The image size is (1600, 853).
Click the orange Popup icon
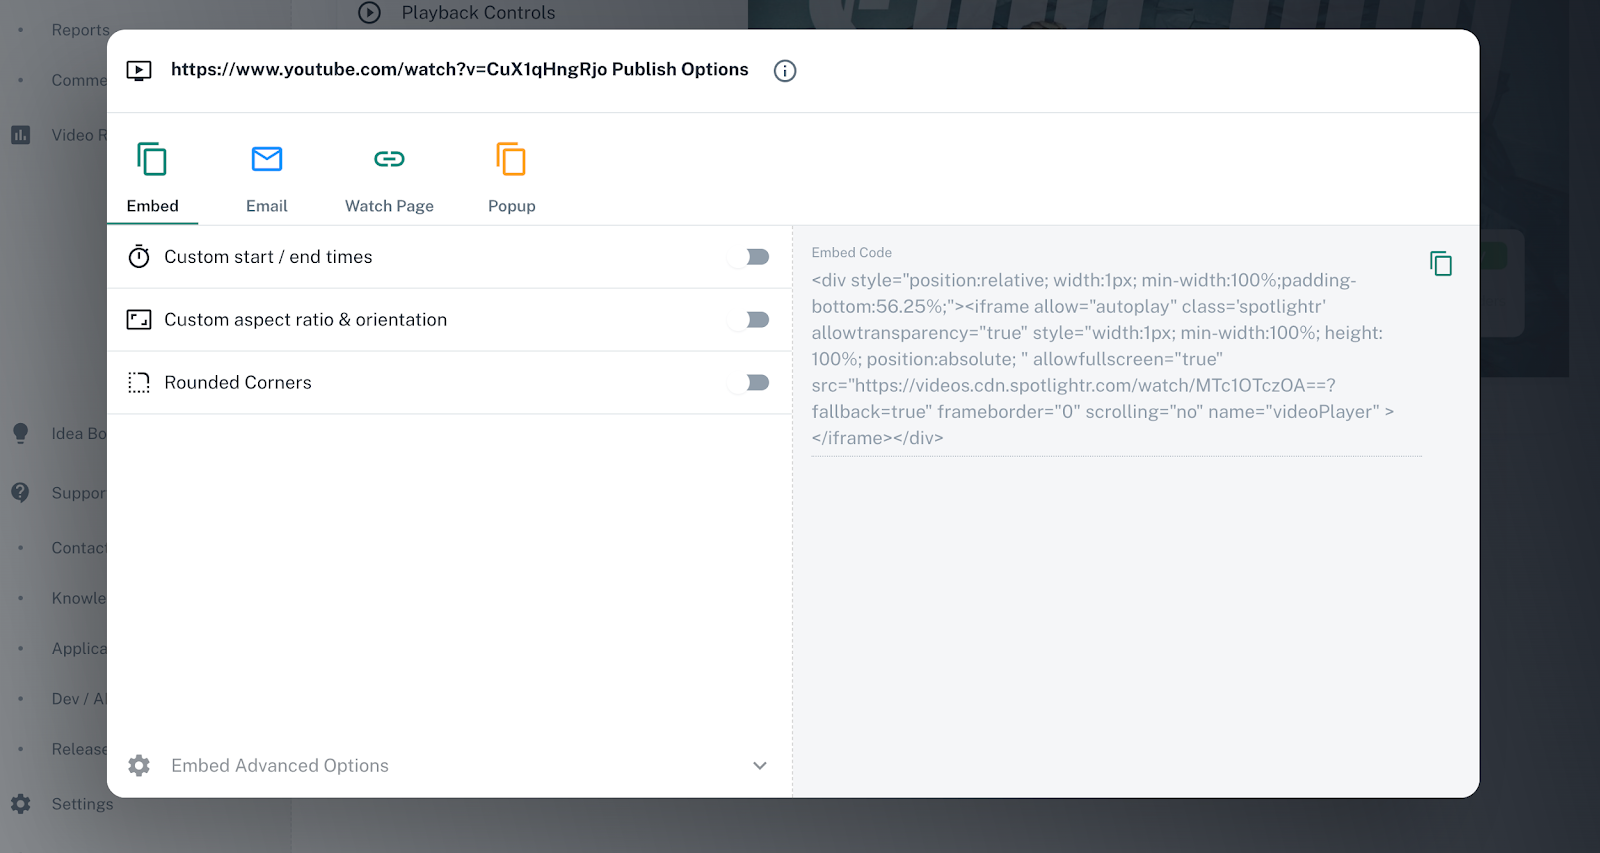[511, 159]
